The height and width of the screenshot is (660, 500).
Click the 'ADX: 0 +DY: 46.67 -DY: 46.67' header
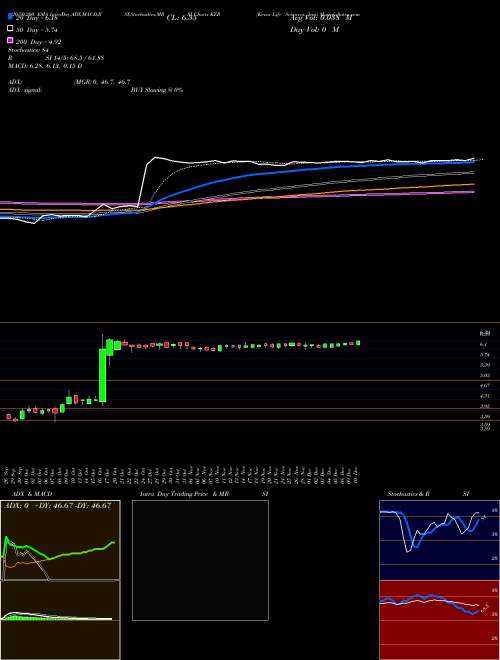coord(57,506)
